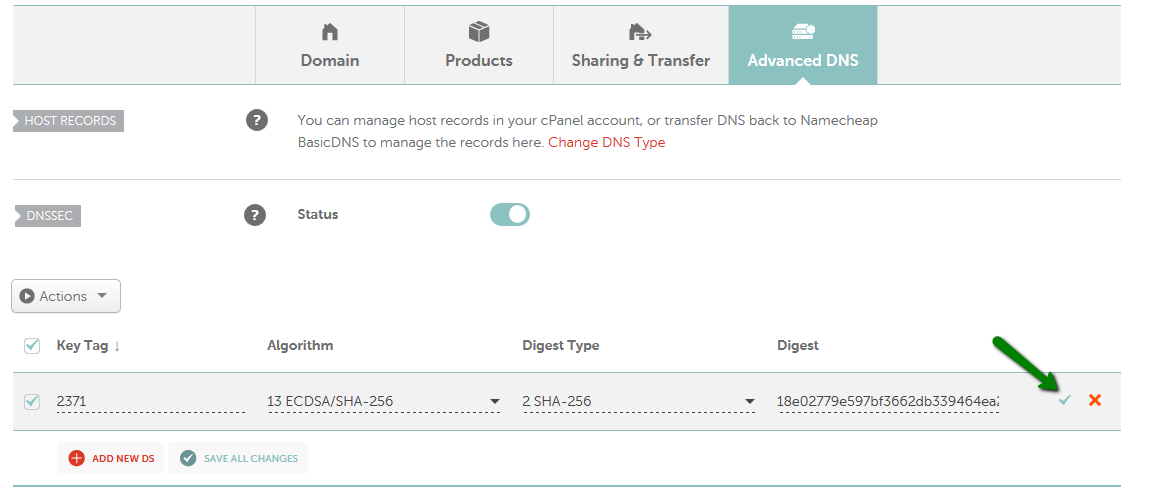Open the DNSSEC help question mark
1160x498 pixels.
[254, 215]
